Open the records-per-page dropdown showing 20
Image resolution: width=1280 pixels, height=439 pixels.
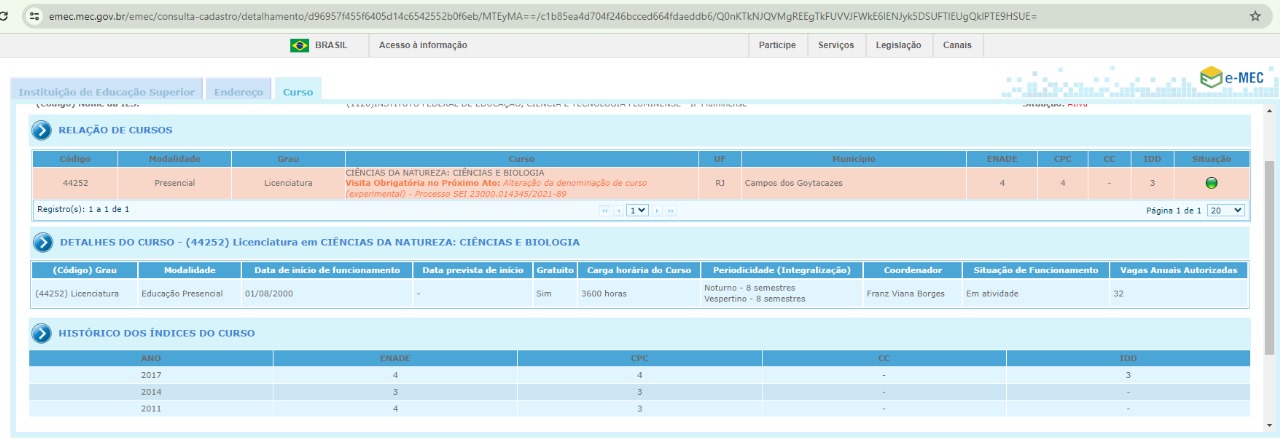pos(1225,210)
